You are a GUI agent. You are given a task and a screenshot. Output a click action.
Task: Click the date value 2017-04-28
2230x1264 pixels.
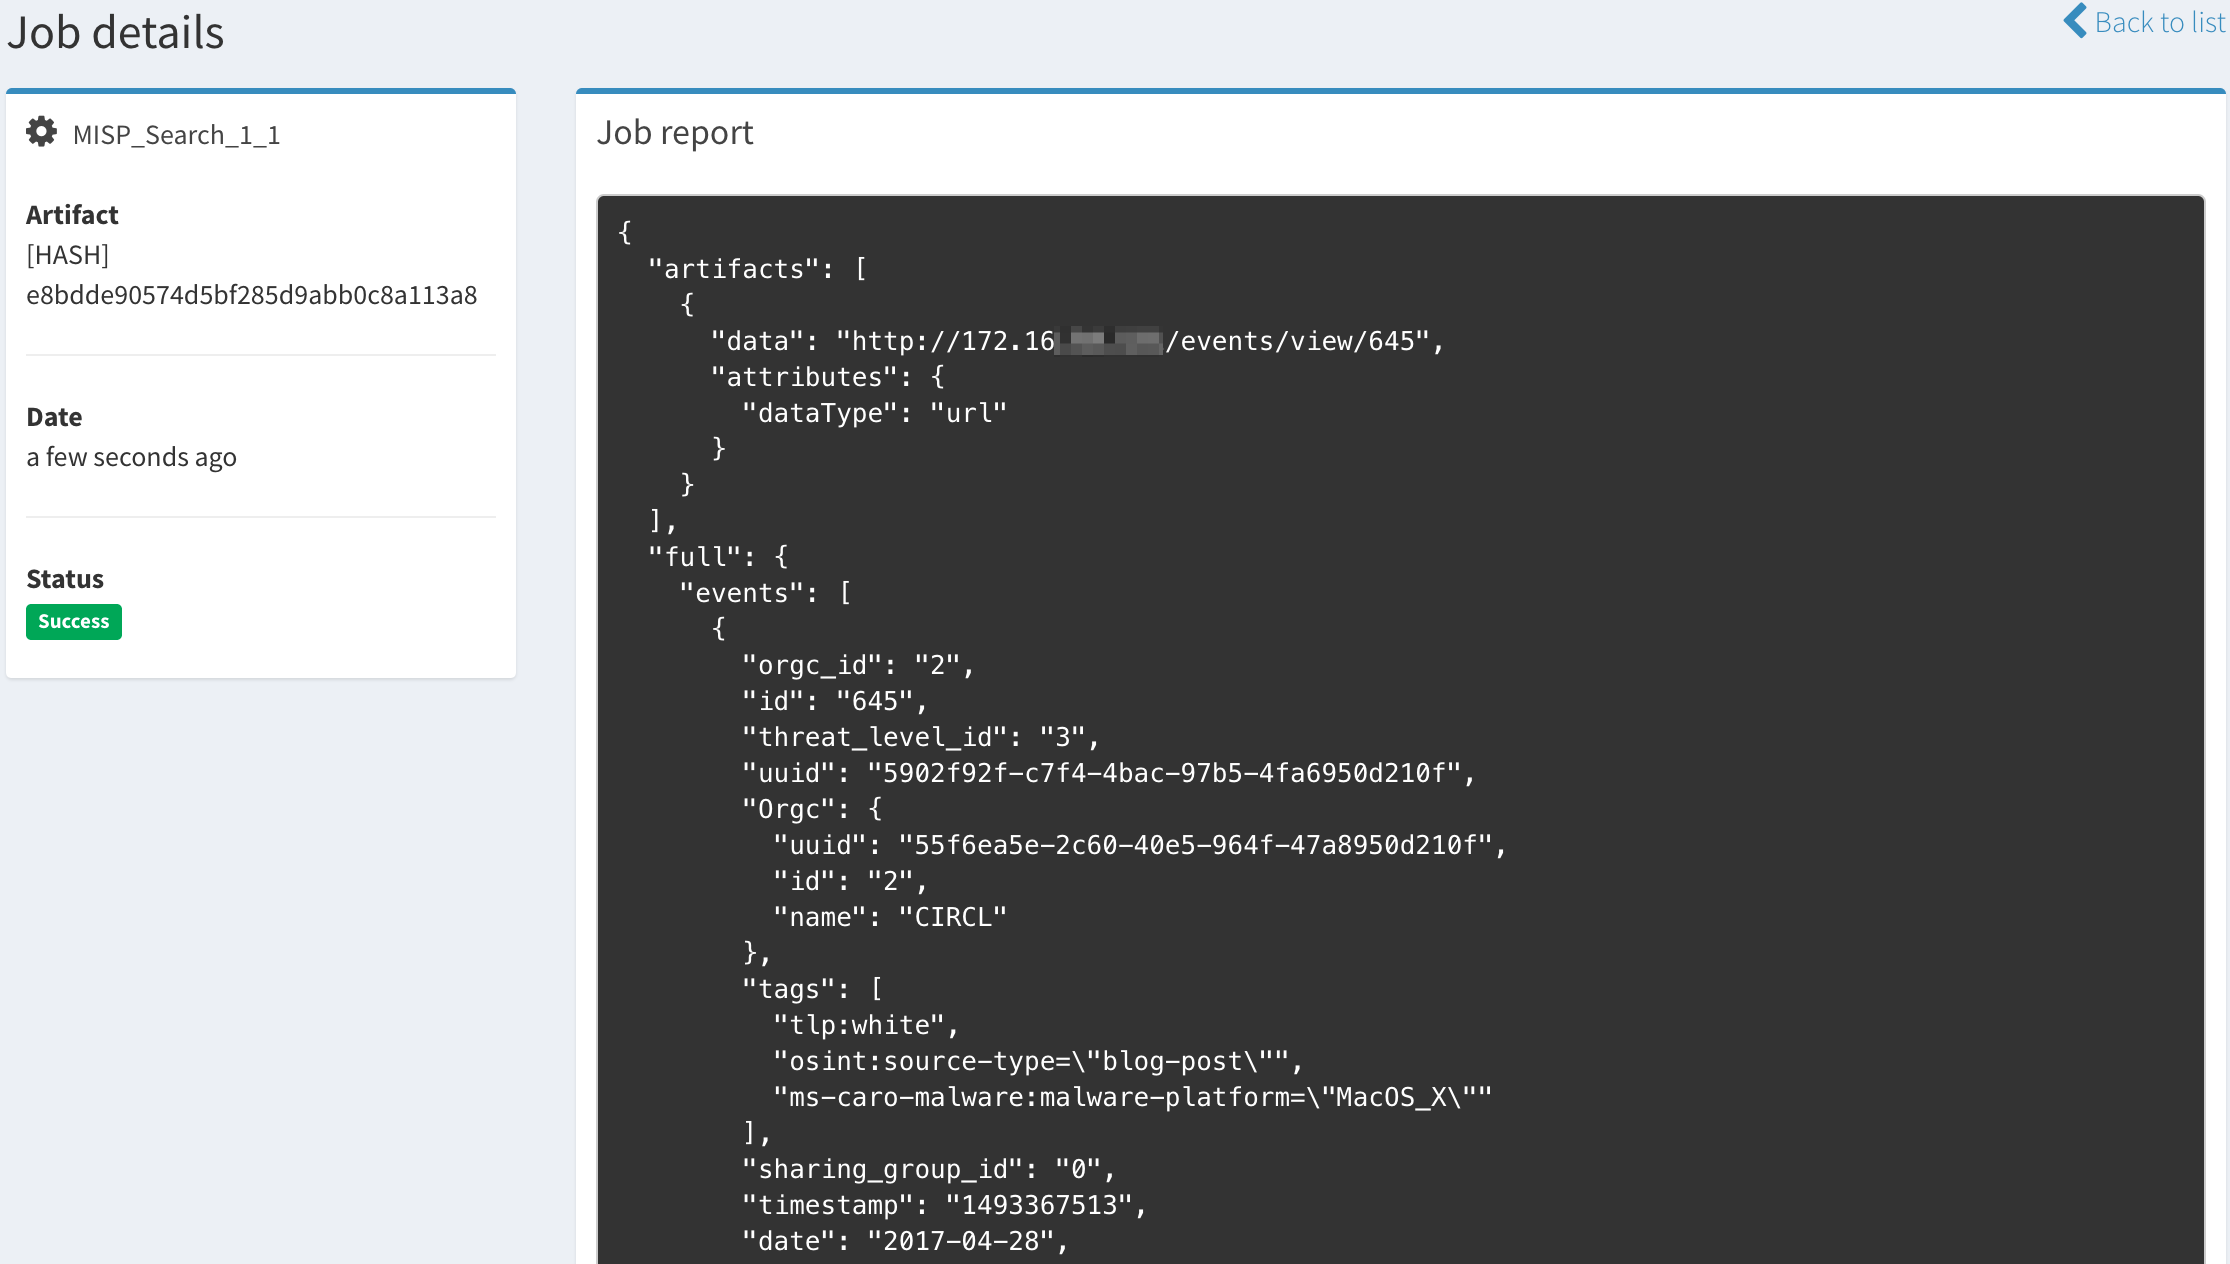point(968,1240)
